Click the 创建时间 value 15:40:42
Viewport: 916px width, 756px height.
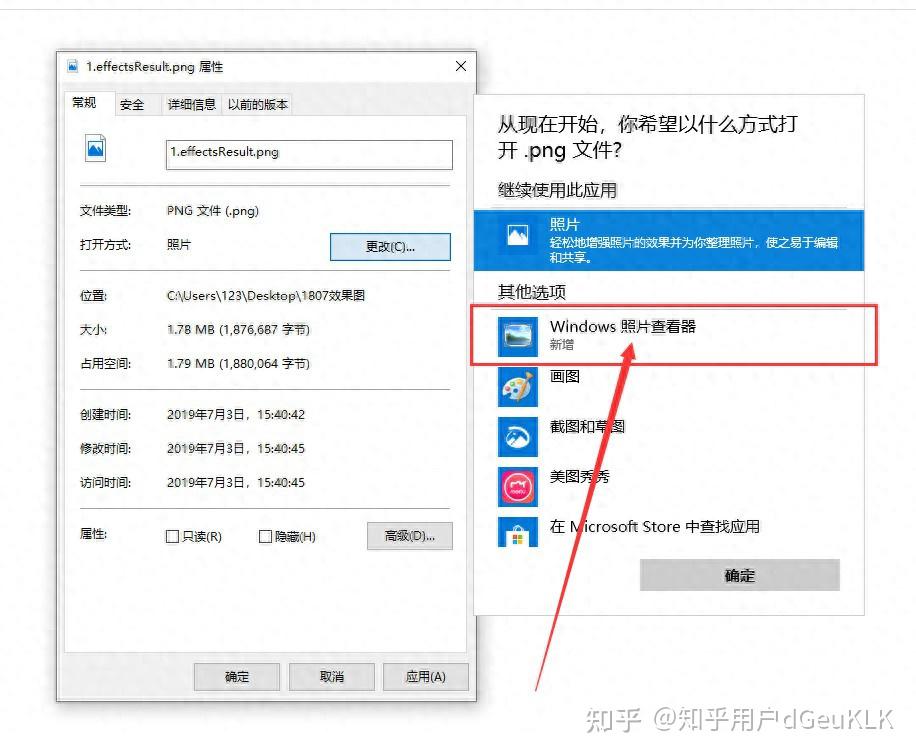click(236, 415)
